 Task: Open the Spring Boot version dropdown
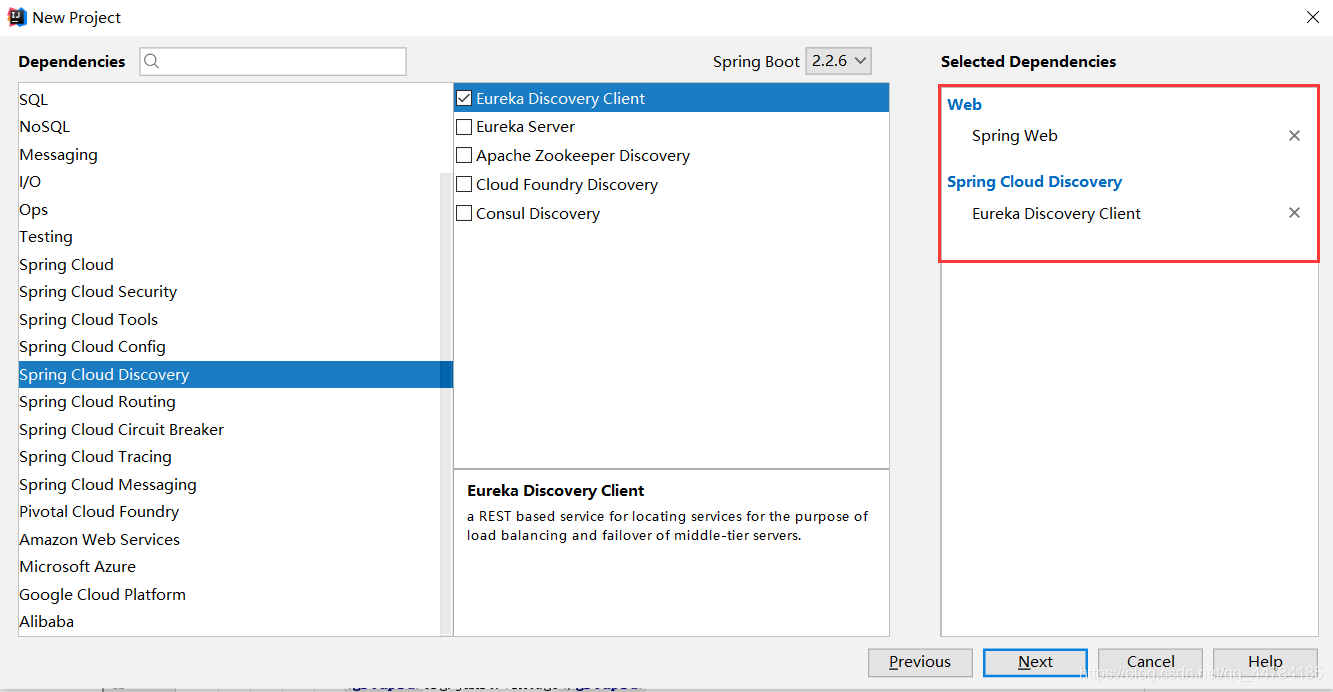[x=839, y=61]
